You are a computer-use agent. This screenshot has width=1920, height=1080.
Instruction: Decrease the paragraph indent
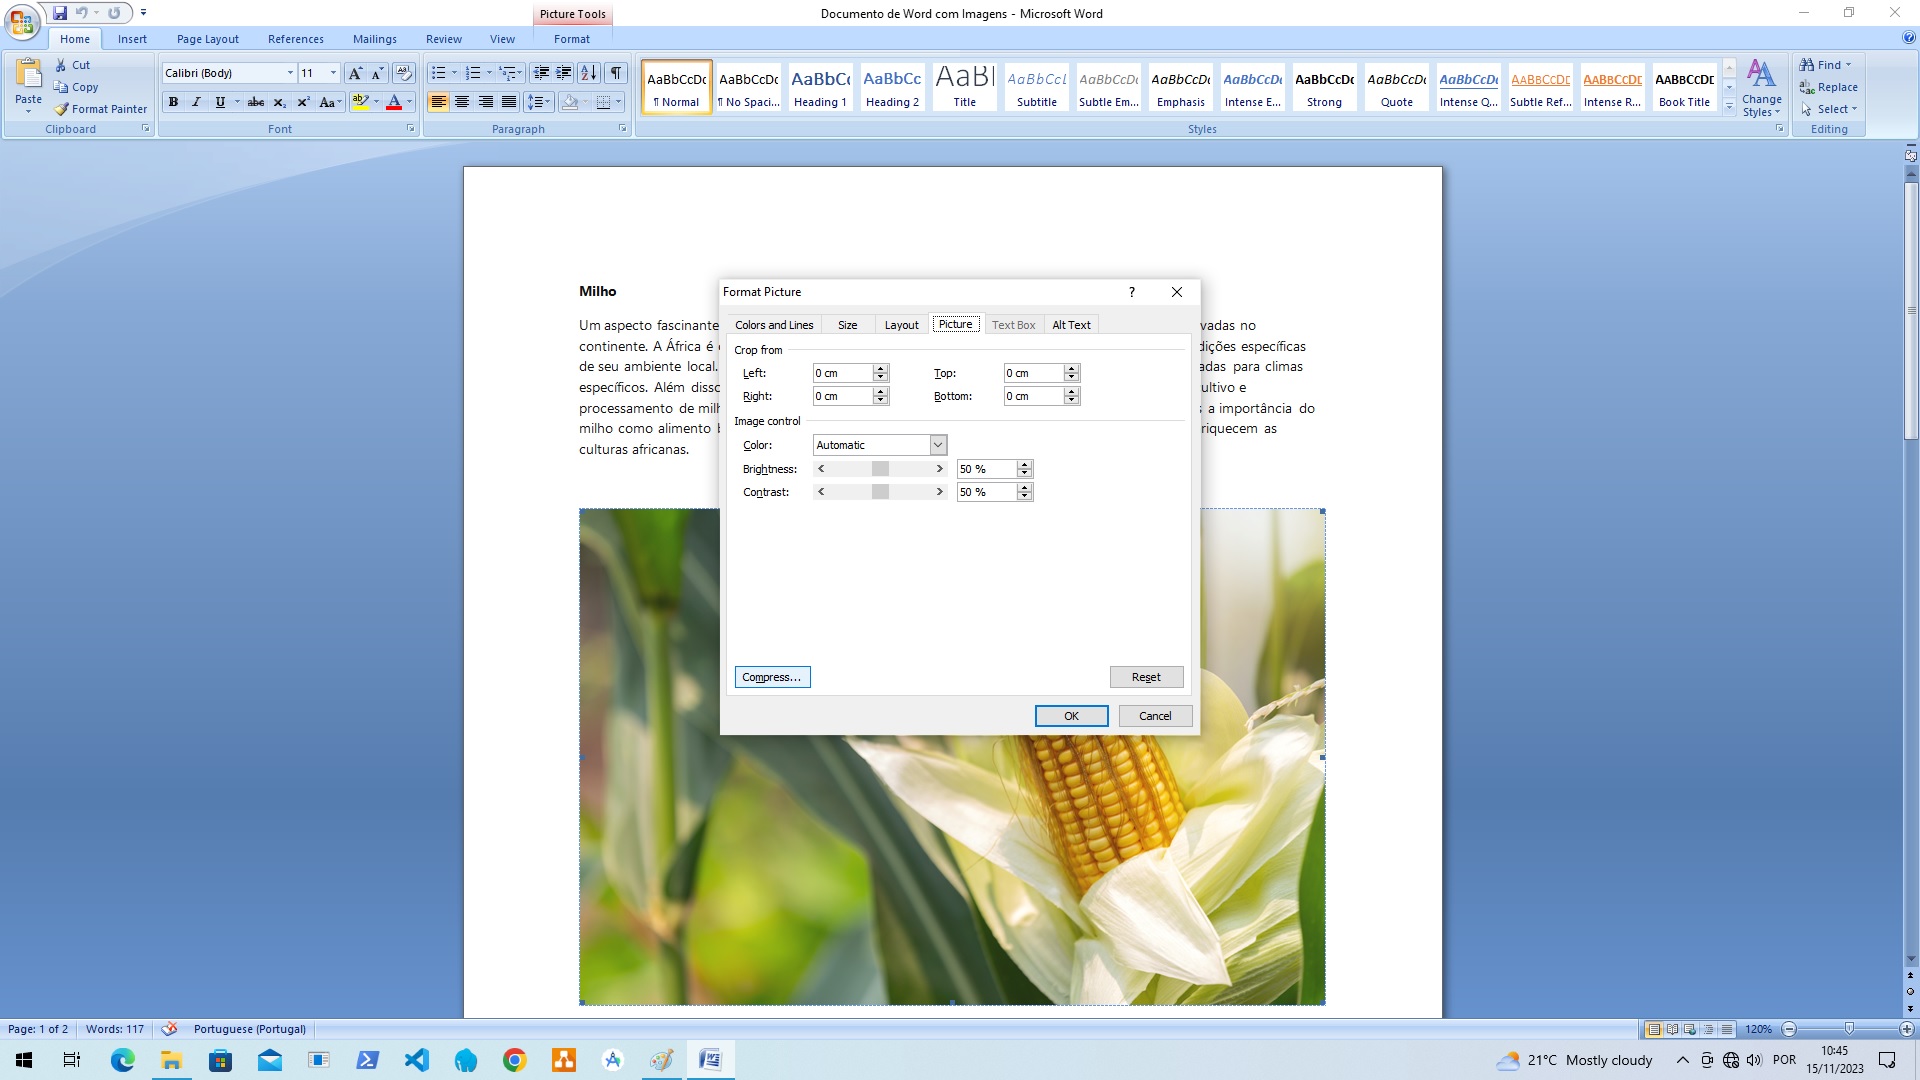541,73
